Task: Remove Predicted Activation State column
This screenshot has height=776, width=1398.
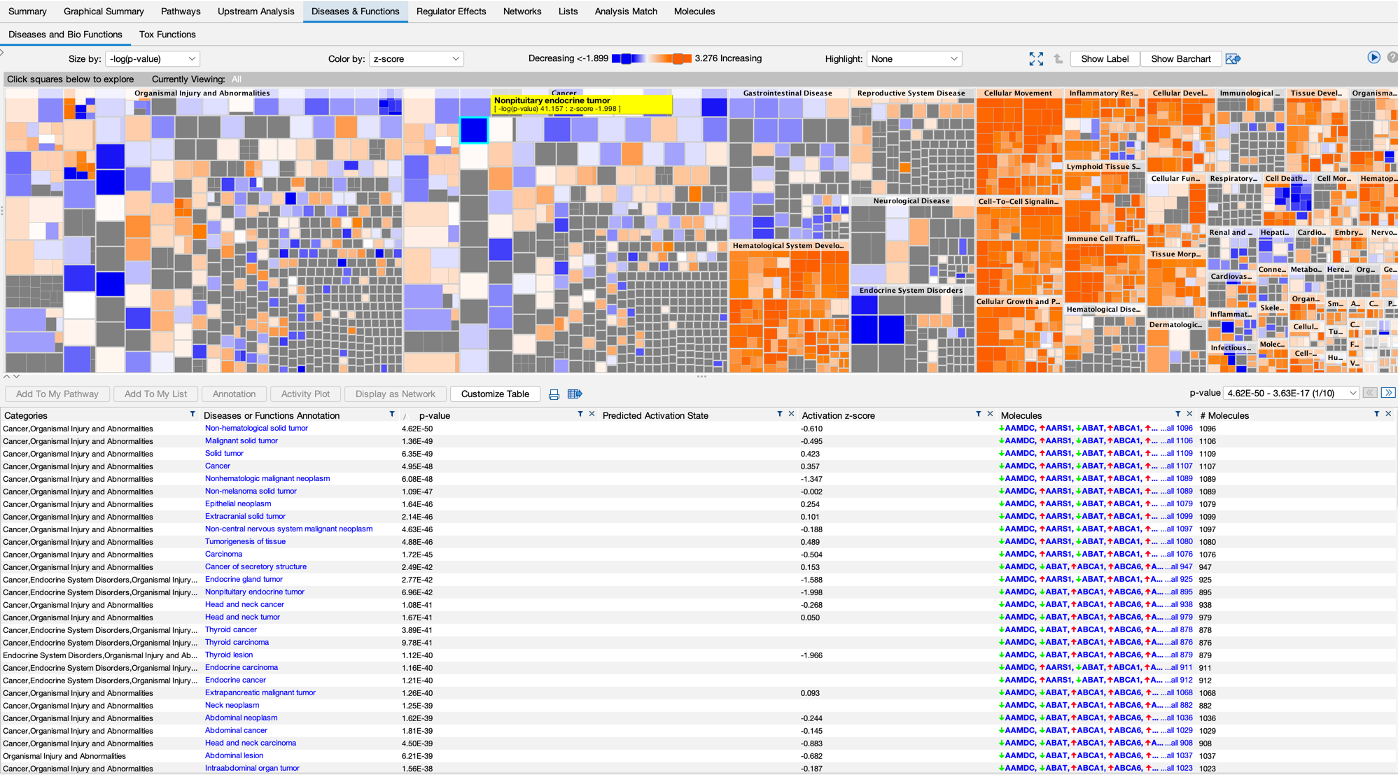Action: (x=791, y=414)
